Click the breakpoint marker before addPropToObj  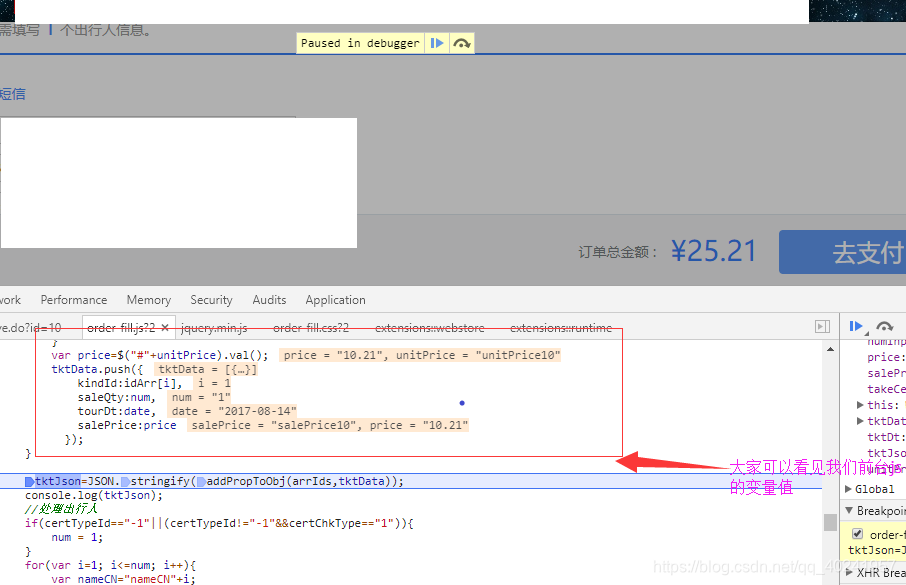click(x=201, y=482)
